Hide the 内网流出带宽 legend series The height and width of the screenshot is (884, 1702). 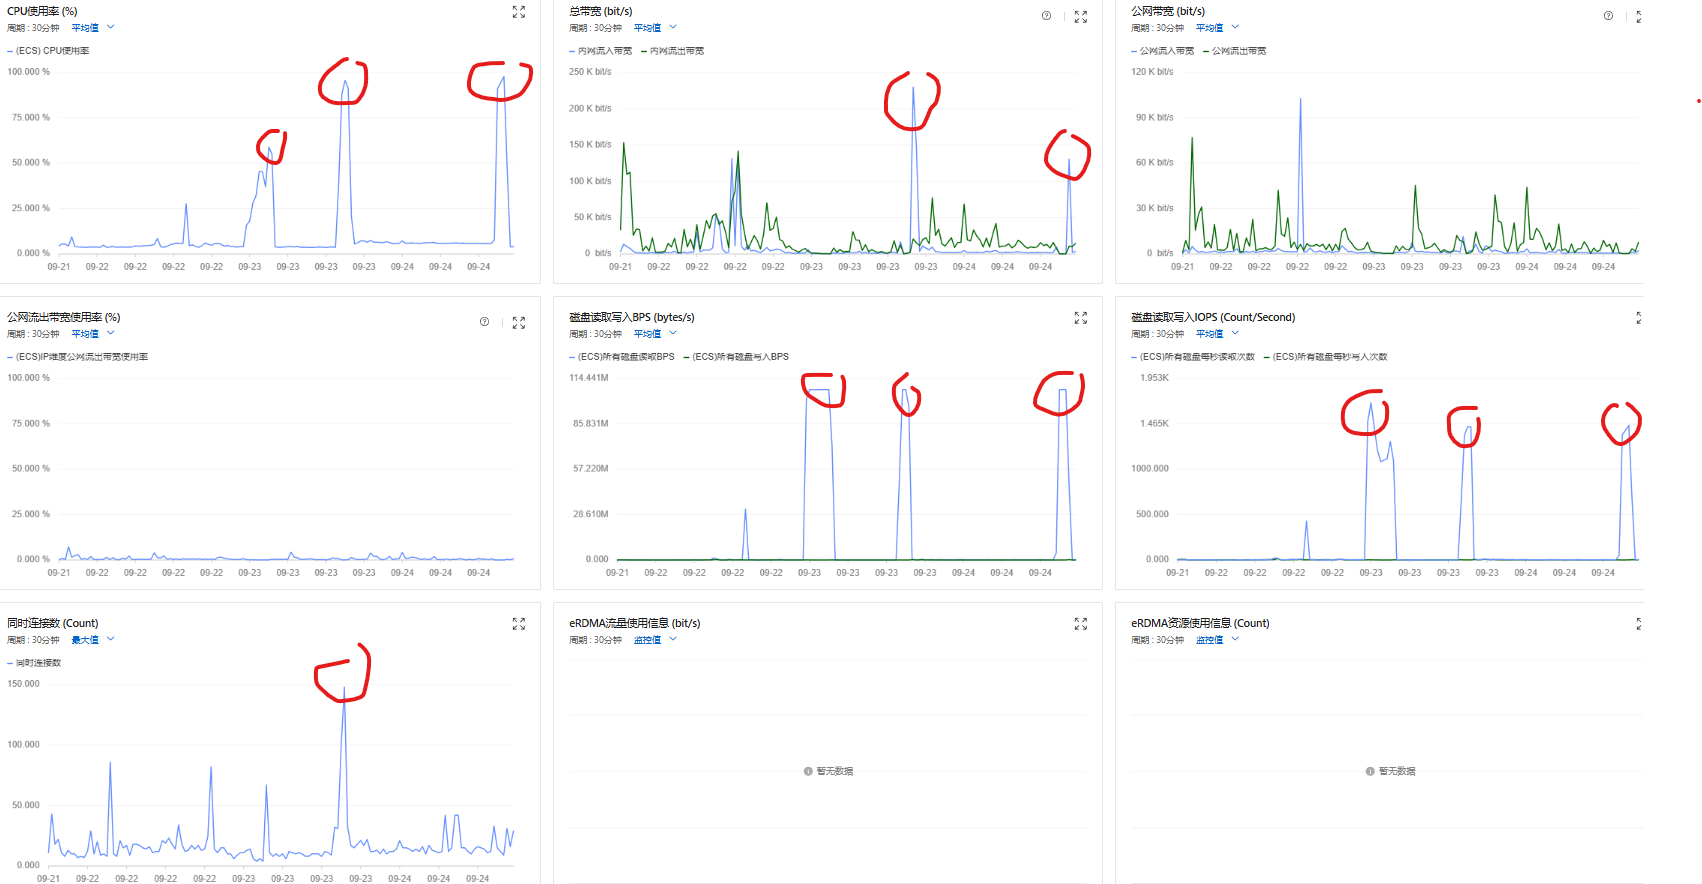pyautogui.click(x=676, y=51)
